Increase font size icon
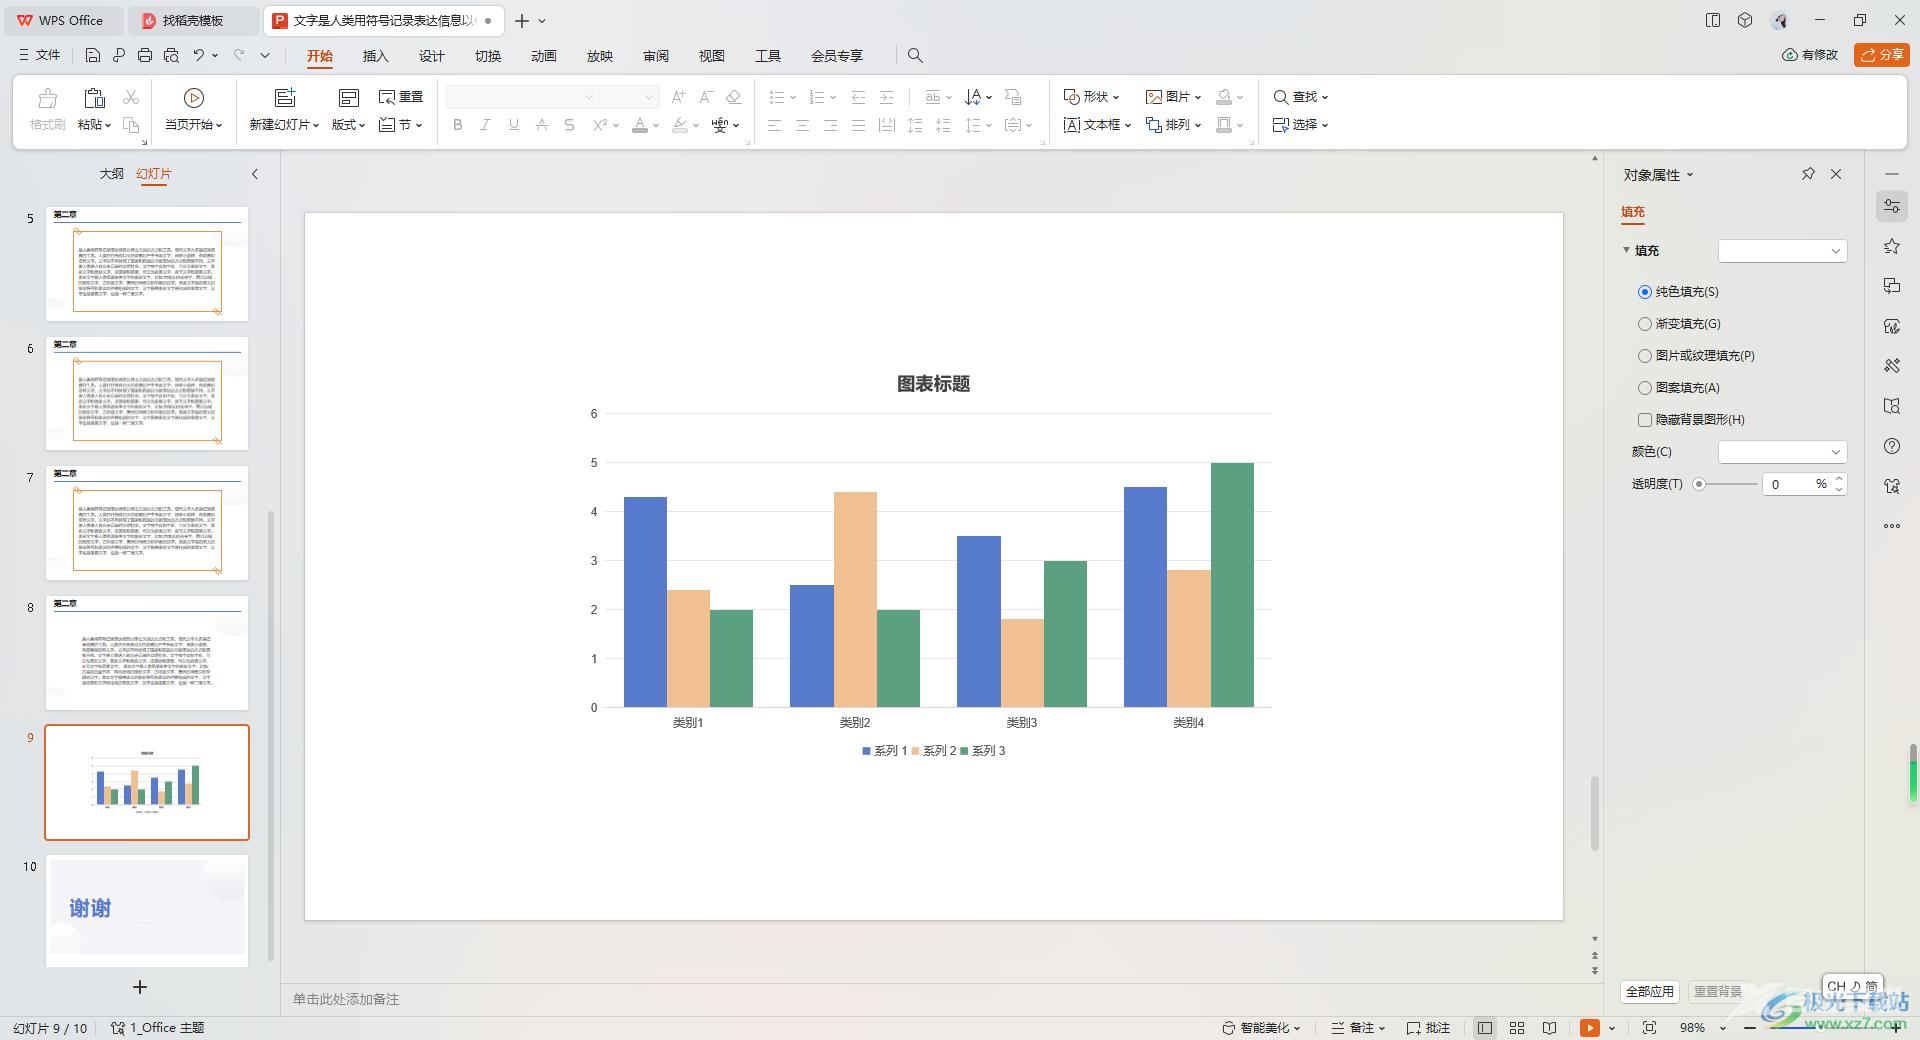The width and height of the screenshot is (1920, 1040). pyautogui.click(x=678, y=97)
